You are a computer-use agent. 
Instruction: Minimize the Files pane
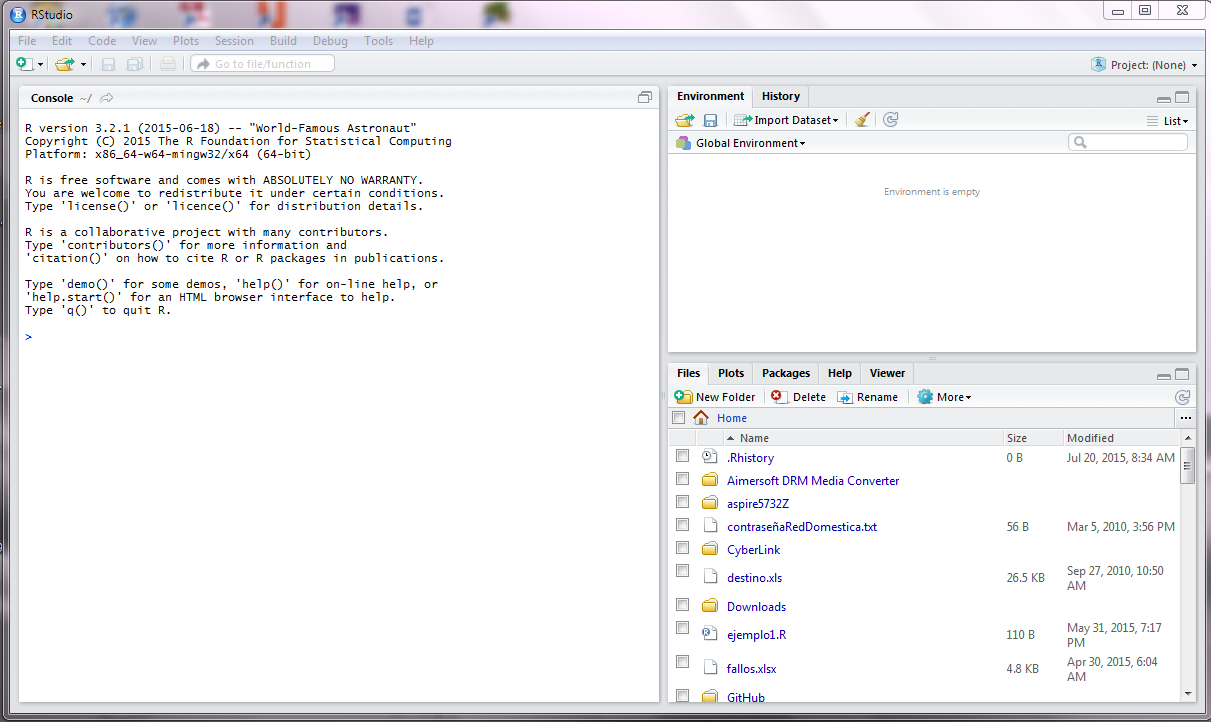(1164, 376)
